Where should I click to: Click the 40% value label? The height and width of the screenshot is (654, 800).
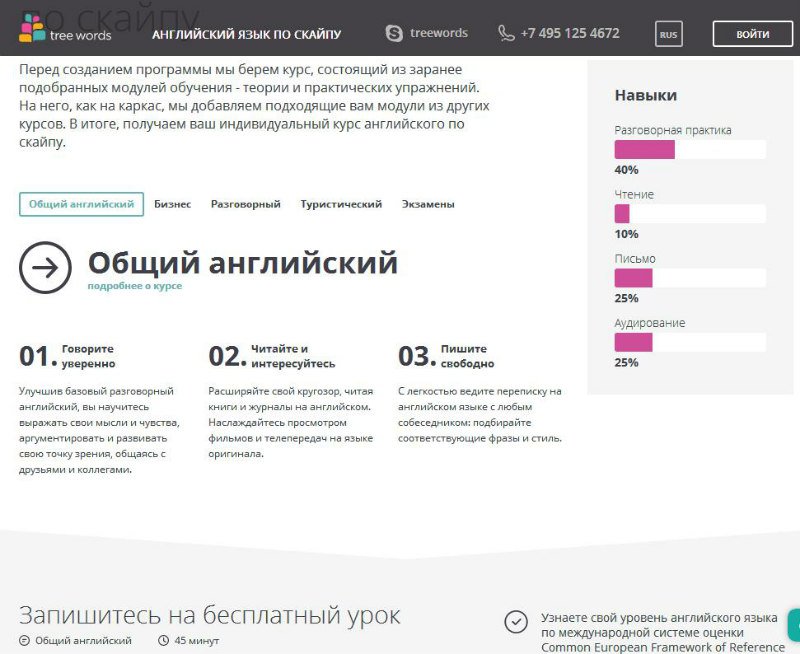coord(627,170)
